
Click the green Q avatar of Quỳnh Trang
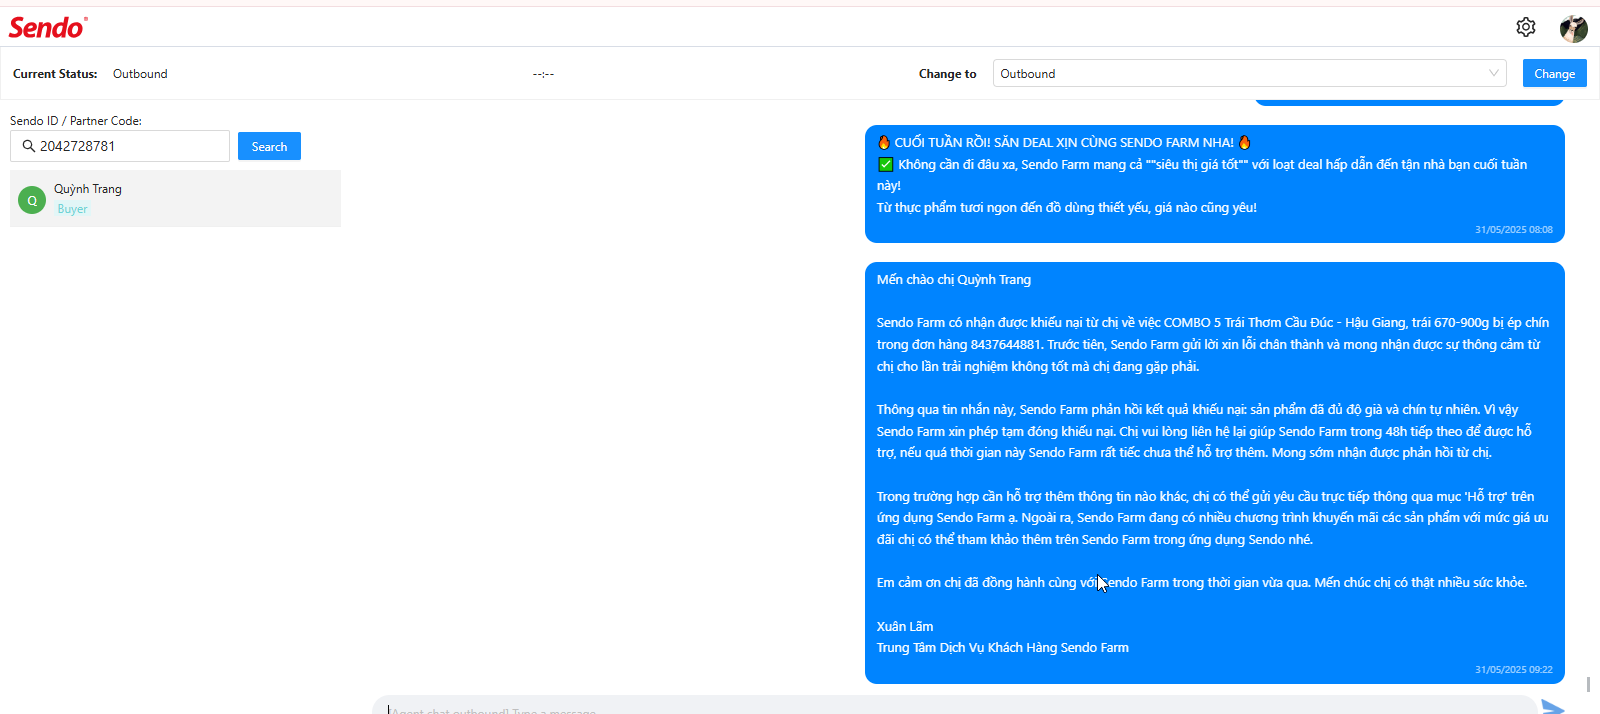coord(32,200)
